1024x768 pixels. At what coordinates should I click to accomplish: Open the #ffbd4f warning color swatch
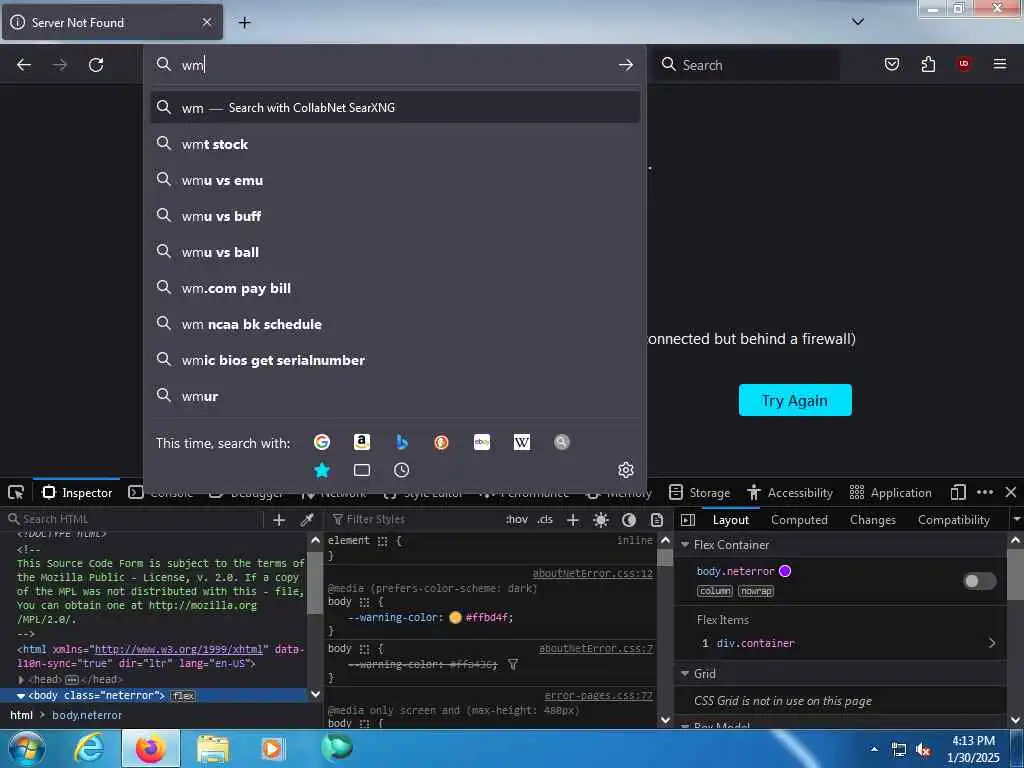[x=455, y=617]
